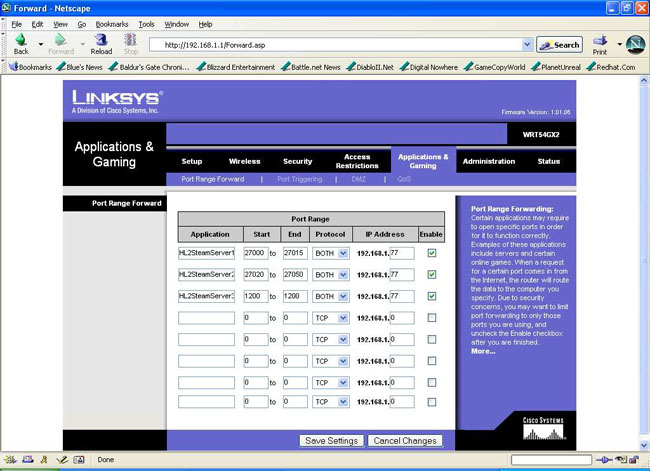650x471 pixels.
Task: Click the HL2SteamServer1 application name field
Action: [206, 253]
